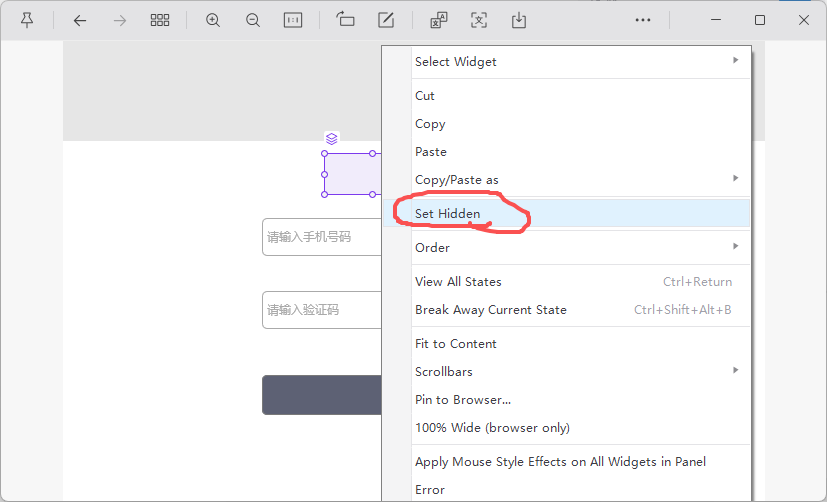
Task: Show image at 1:1 actual size
Action: [293, 20]
